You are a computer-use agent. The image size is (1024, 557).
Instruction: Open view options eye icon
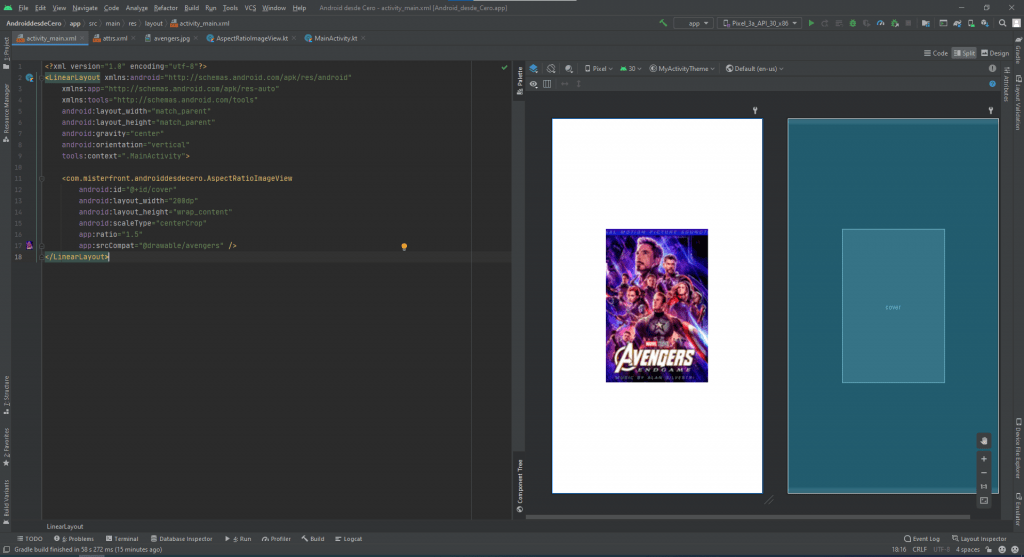pos(534,84)
